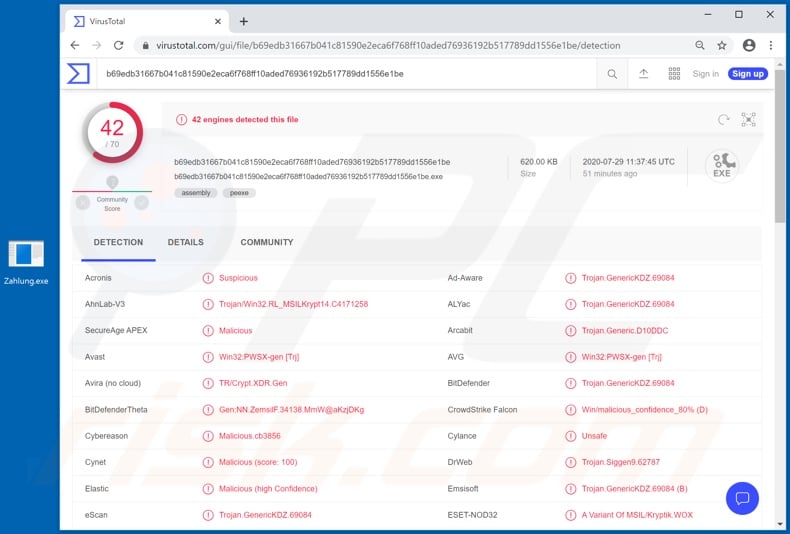Screen dimensions: 790x534
Task: Open the blue chat bubble button
Action: tap(742, 498)
